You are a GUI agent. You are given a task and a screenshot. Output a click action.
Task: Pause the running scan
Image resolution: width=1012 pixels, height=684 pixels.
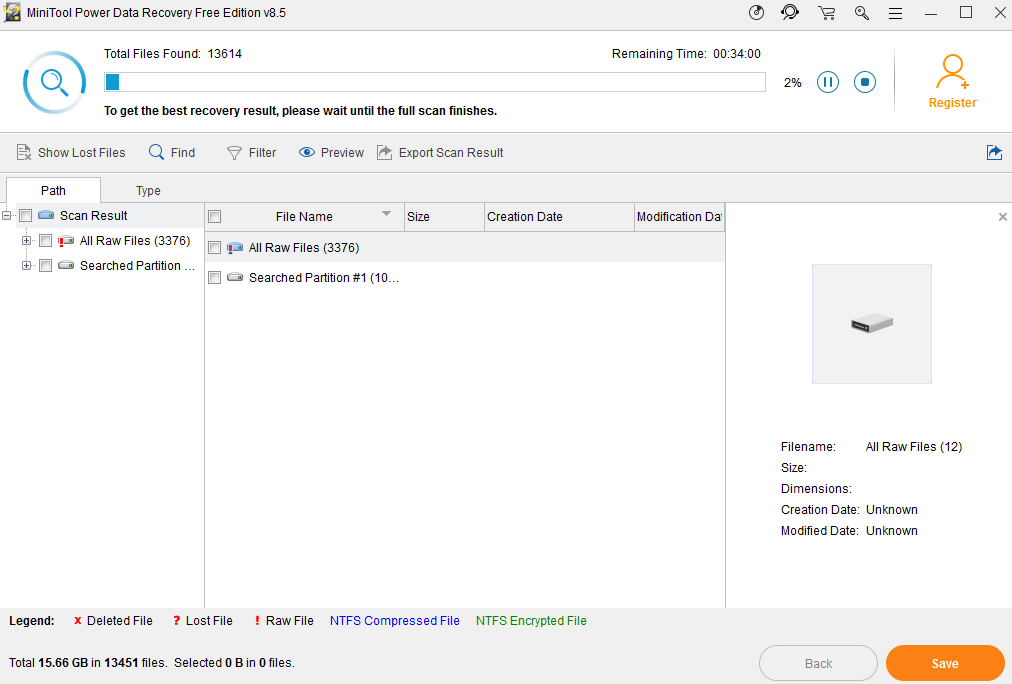pyautogui.click(x=828, y=83)
